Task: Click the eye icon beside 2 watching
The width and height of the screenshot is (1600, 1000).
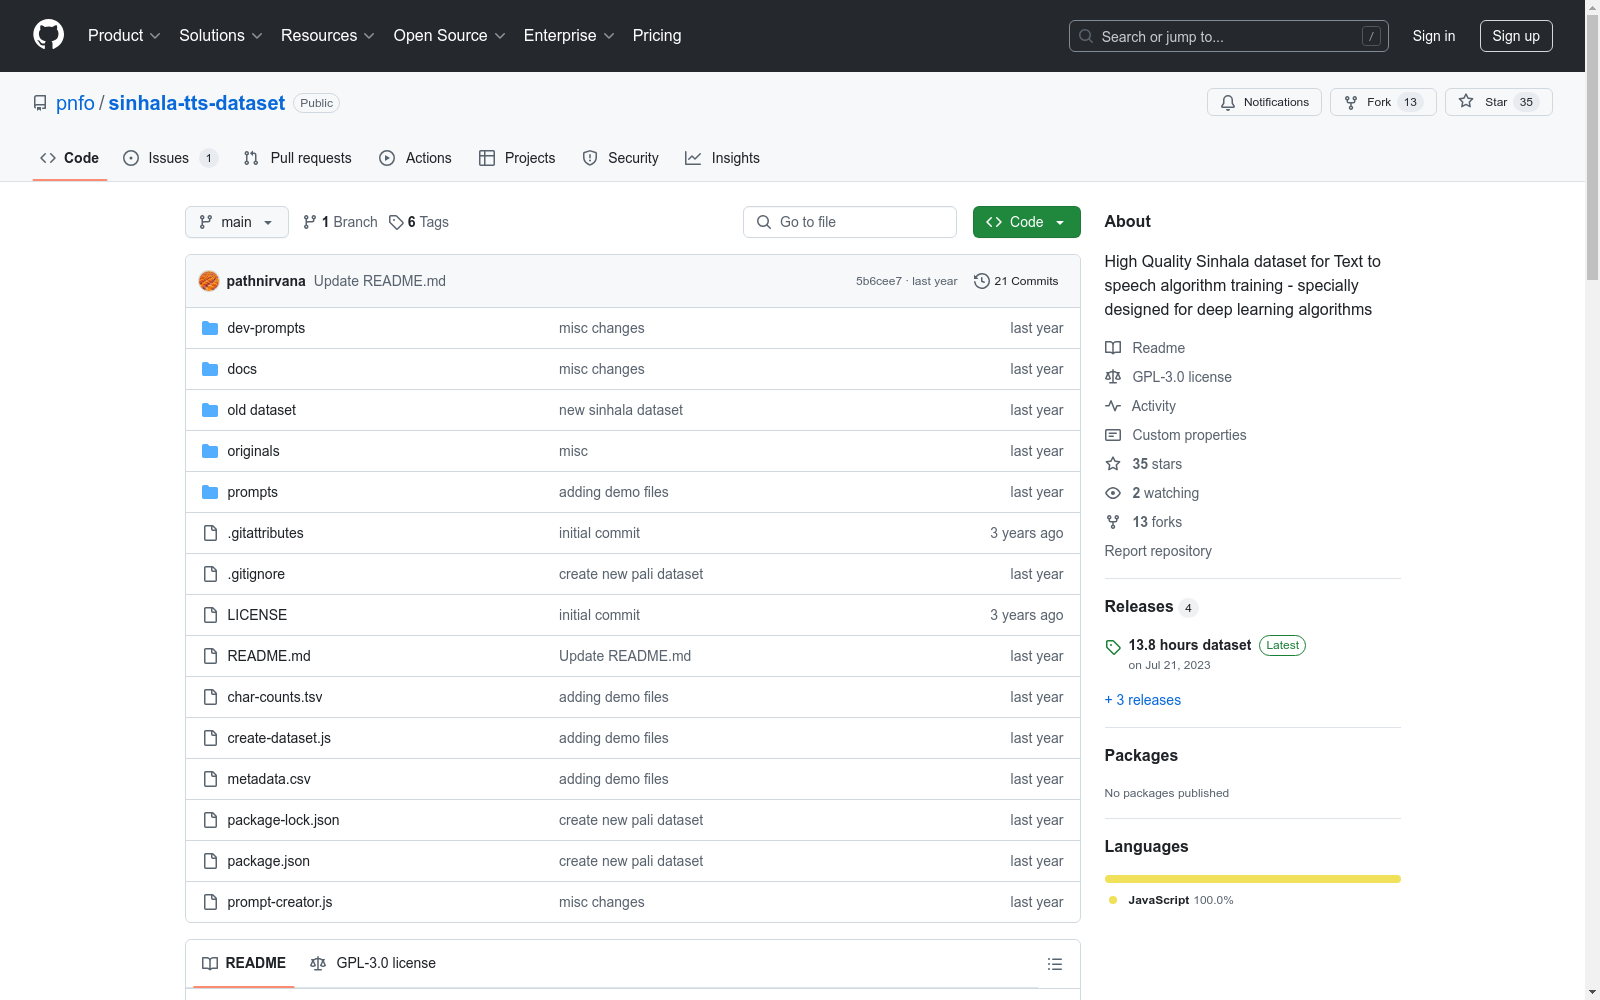Action: coord(1113,493)
